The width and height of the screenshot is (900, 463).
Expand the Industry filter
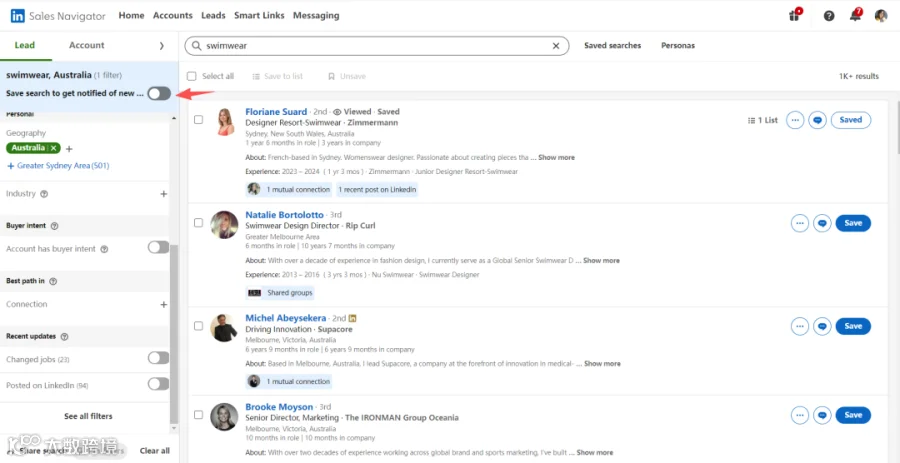point(164,194)
